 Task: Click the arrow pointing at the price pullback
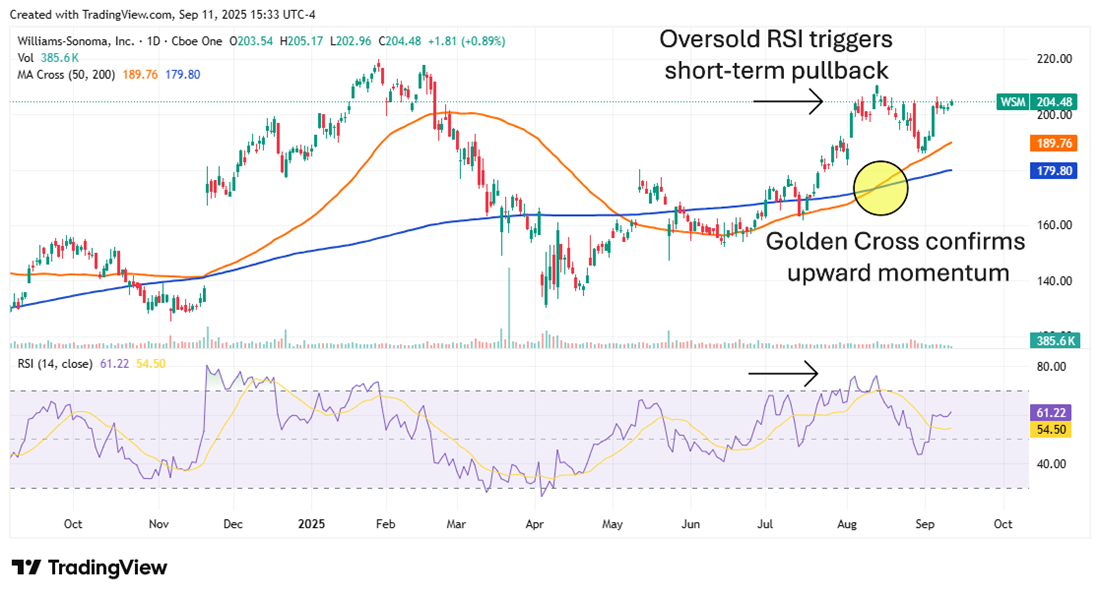click(785, 100)
